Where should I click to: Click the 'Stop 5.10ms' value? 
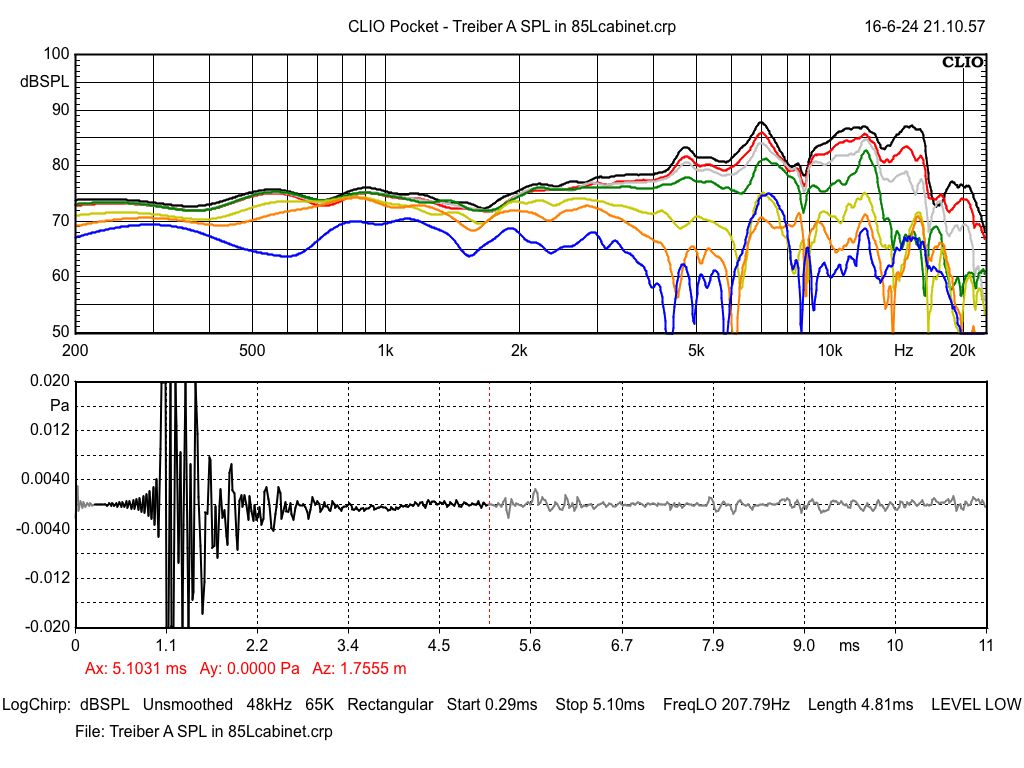(600, 705)
